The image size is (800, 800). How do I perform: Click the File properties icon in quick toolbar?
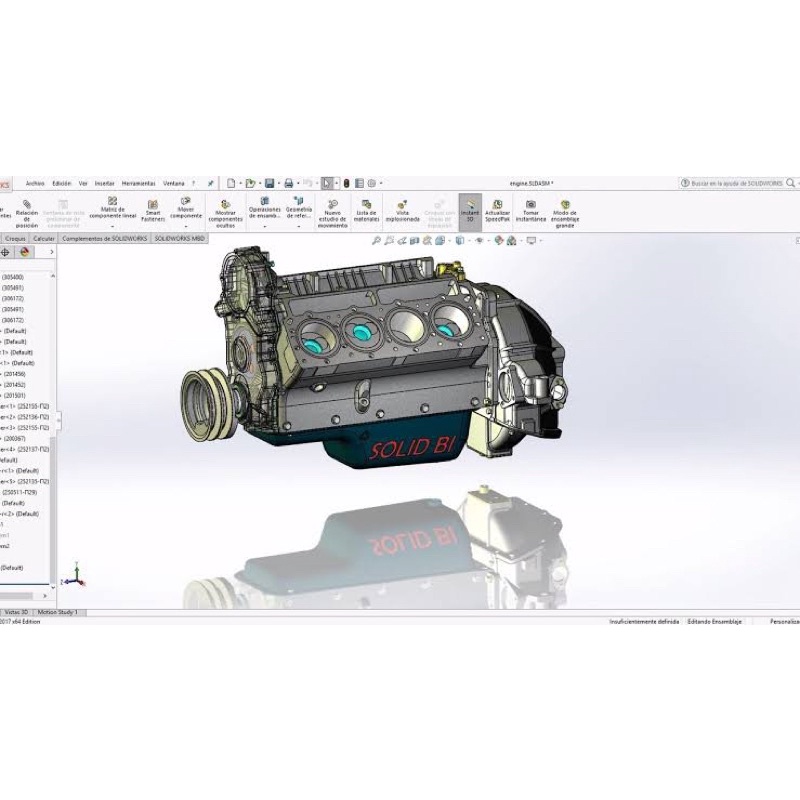pos(359,183)
